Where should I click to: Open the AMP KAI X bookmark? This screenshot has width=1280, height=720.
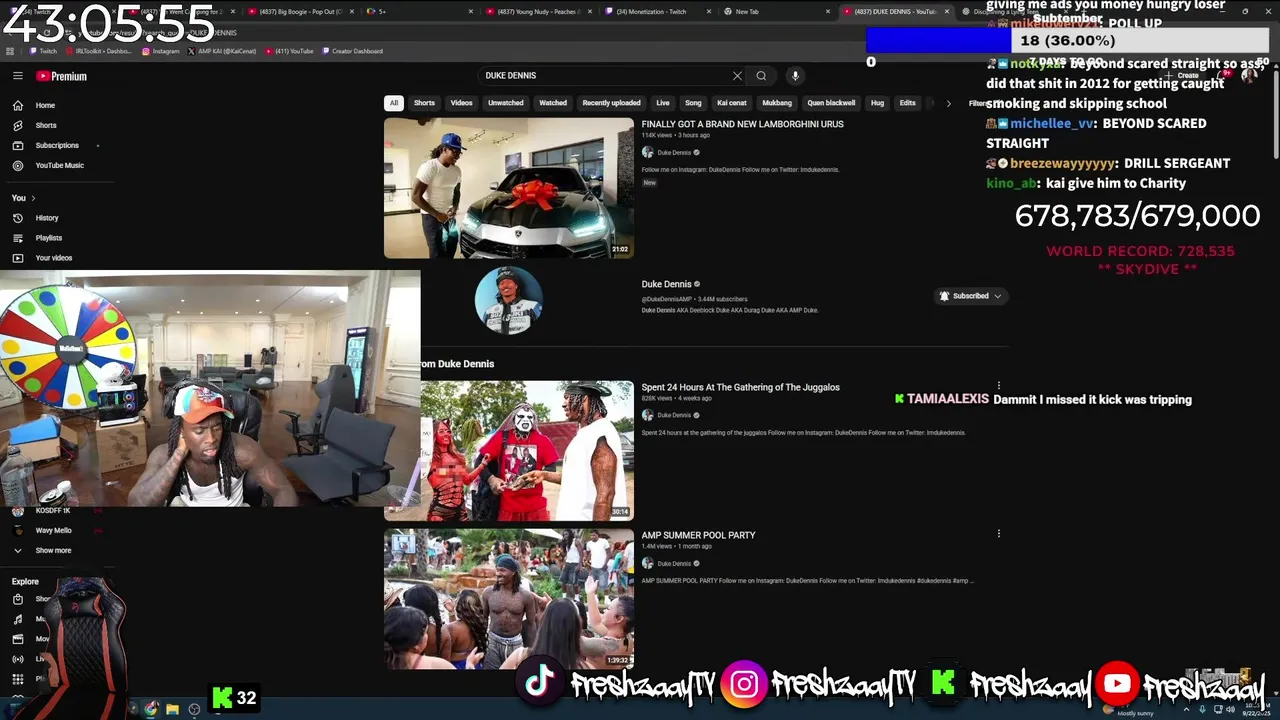[x=222, y=51]
